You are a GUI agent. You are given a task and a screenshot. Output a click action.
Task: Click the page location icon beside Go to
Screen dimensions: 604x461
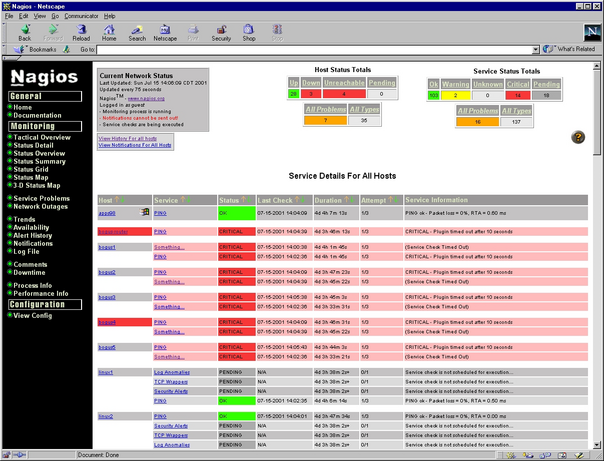tap(67, 49)
